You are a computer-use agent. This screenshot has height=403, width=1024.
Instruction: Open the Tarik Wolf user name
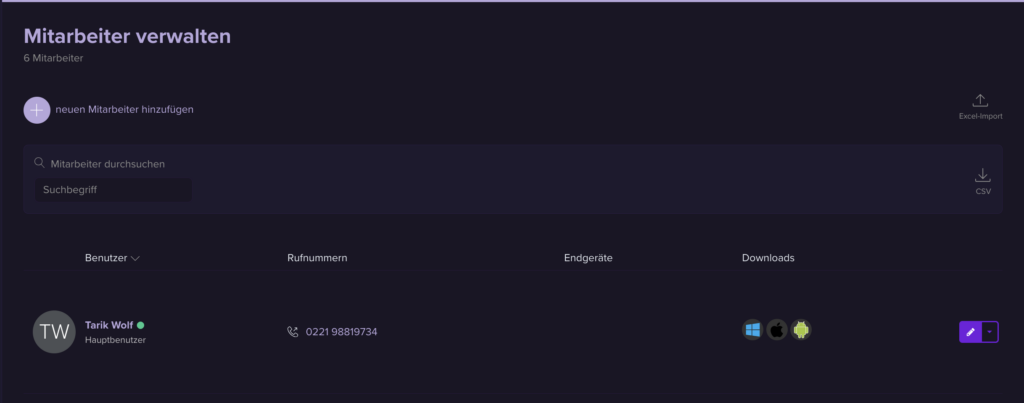pos(108,325)
